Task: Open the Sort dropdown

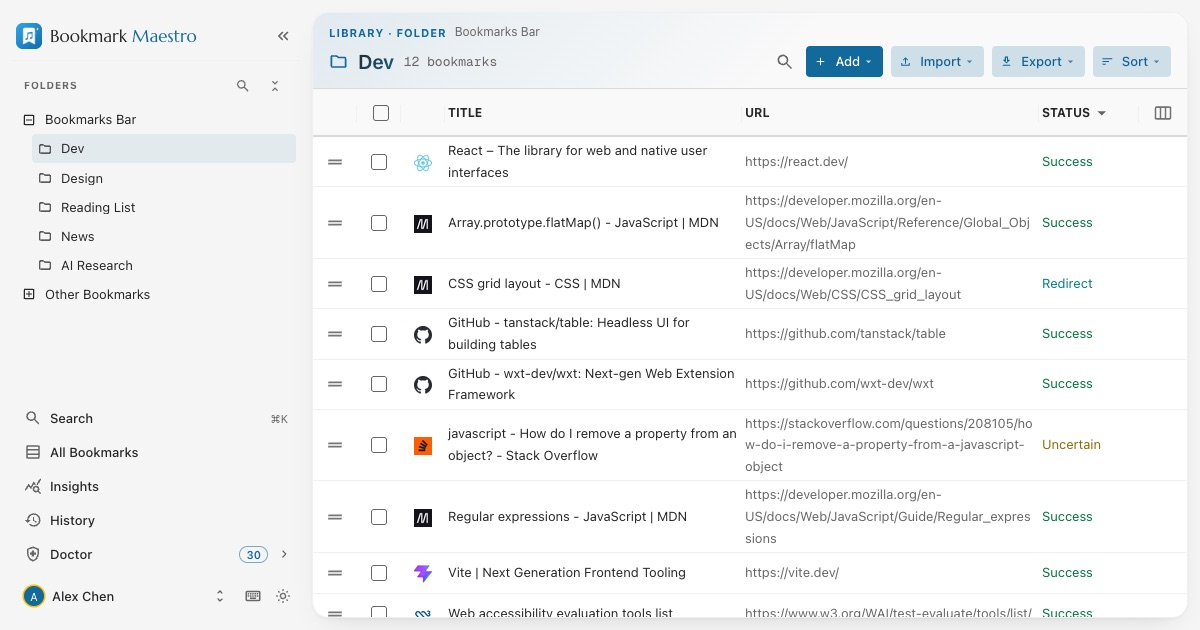Action: [x=1132, y=62]
